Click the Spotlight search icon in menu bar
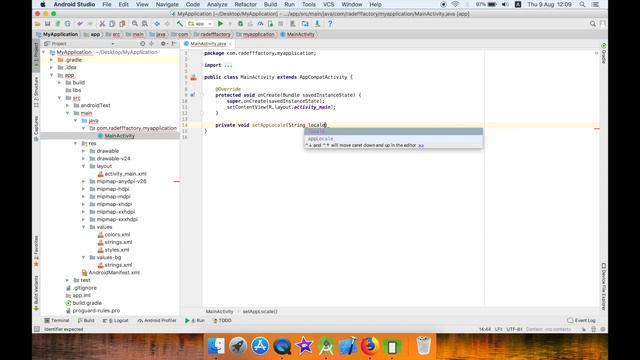This screenshot has width=640, height=360. [582, 4]
